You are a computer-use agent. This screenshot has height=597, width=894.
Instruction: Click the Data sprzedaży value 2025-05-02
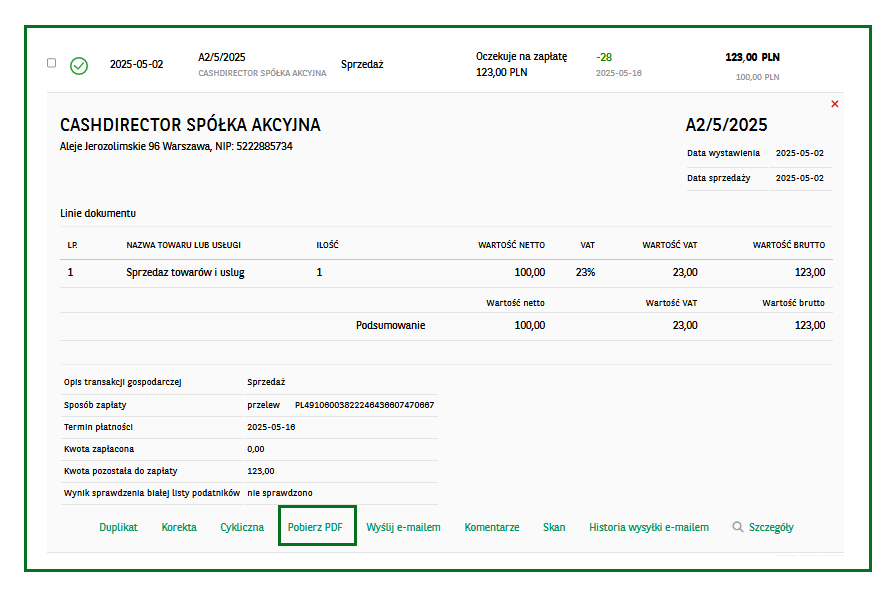pyautogui.click(x=799, y=178)
